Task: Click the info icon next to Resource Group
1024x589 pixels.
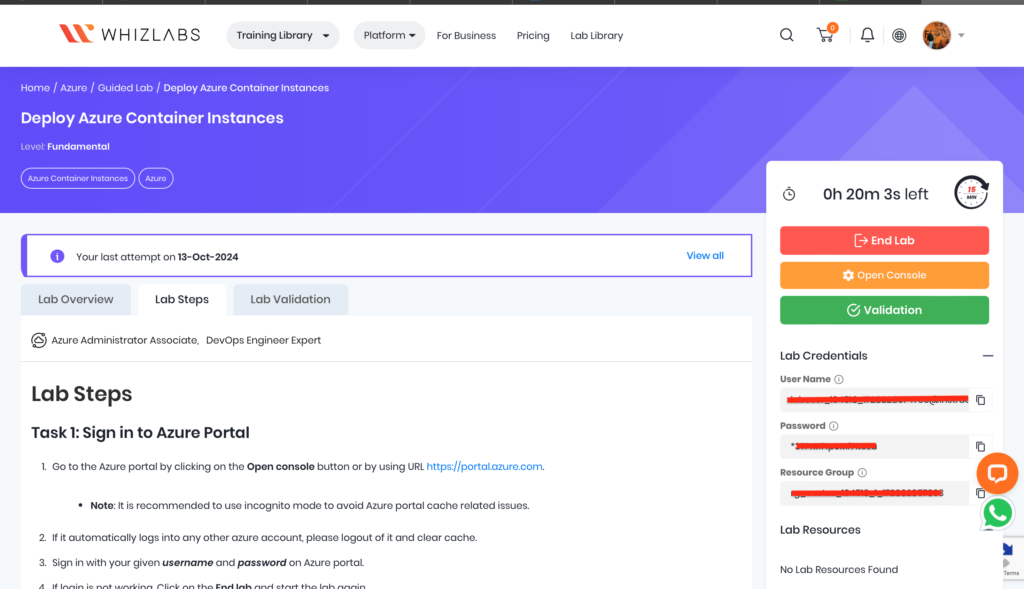Action: point(862,473)
